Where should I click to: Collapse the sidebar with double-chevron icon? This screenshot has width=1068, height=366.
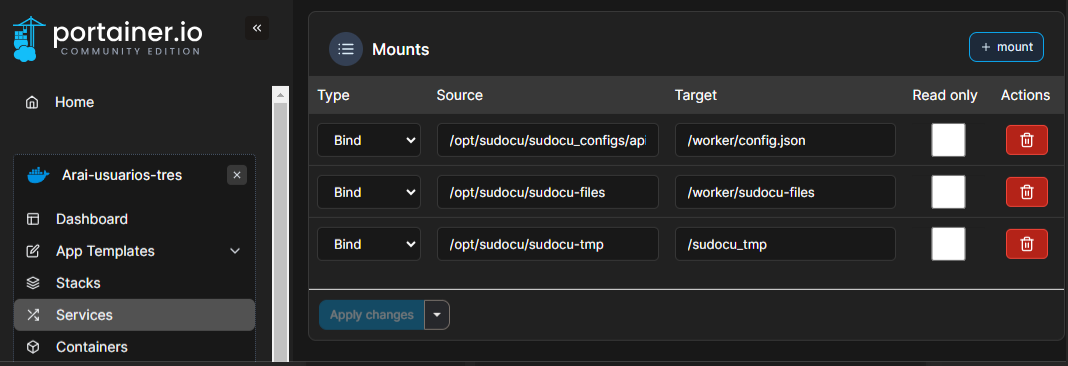pyautogui.click(x=257, y=28)
